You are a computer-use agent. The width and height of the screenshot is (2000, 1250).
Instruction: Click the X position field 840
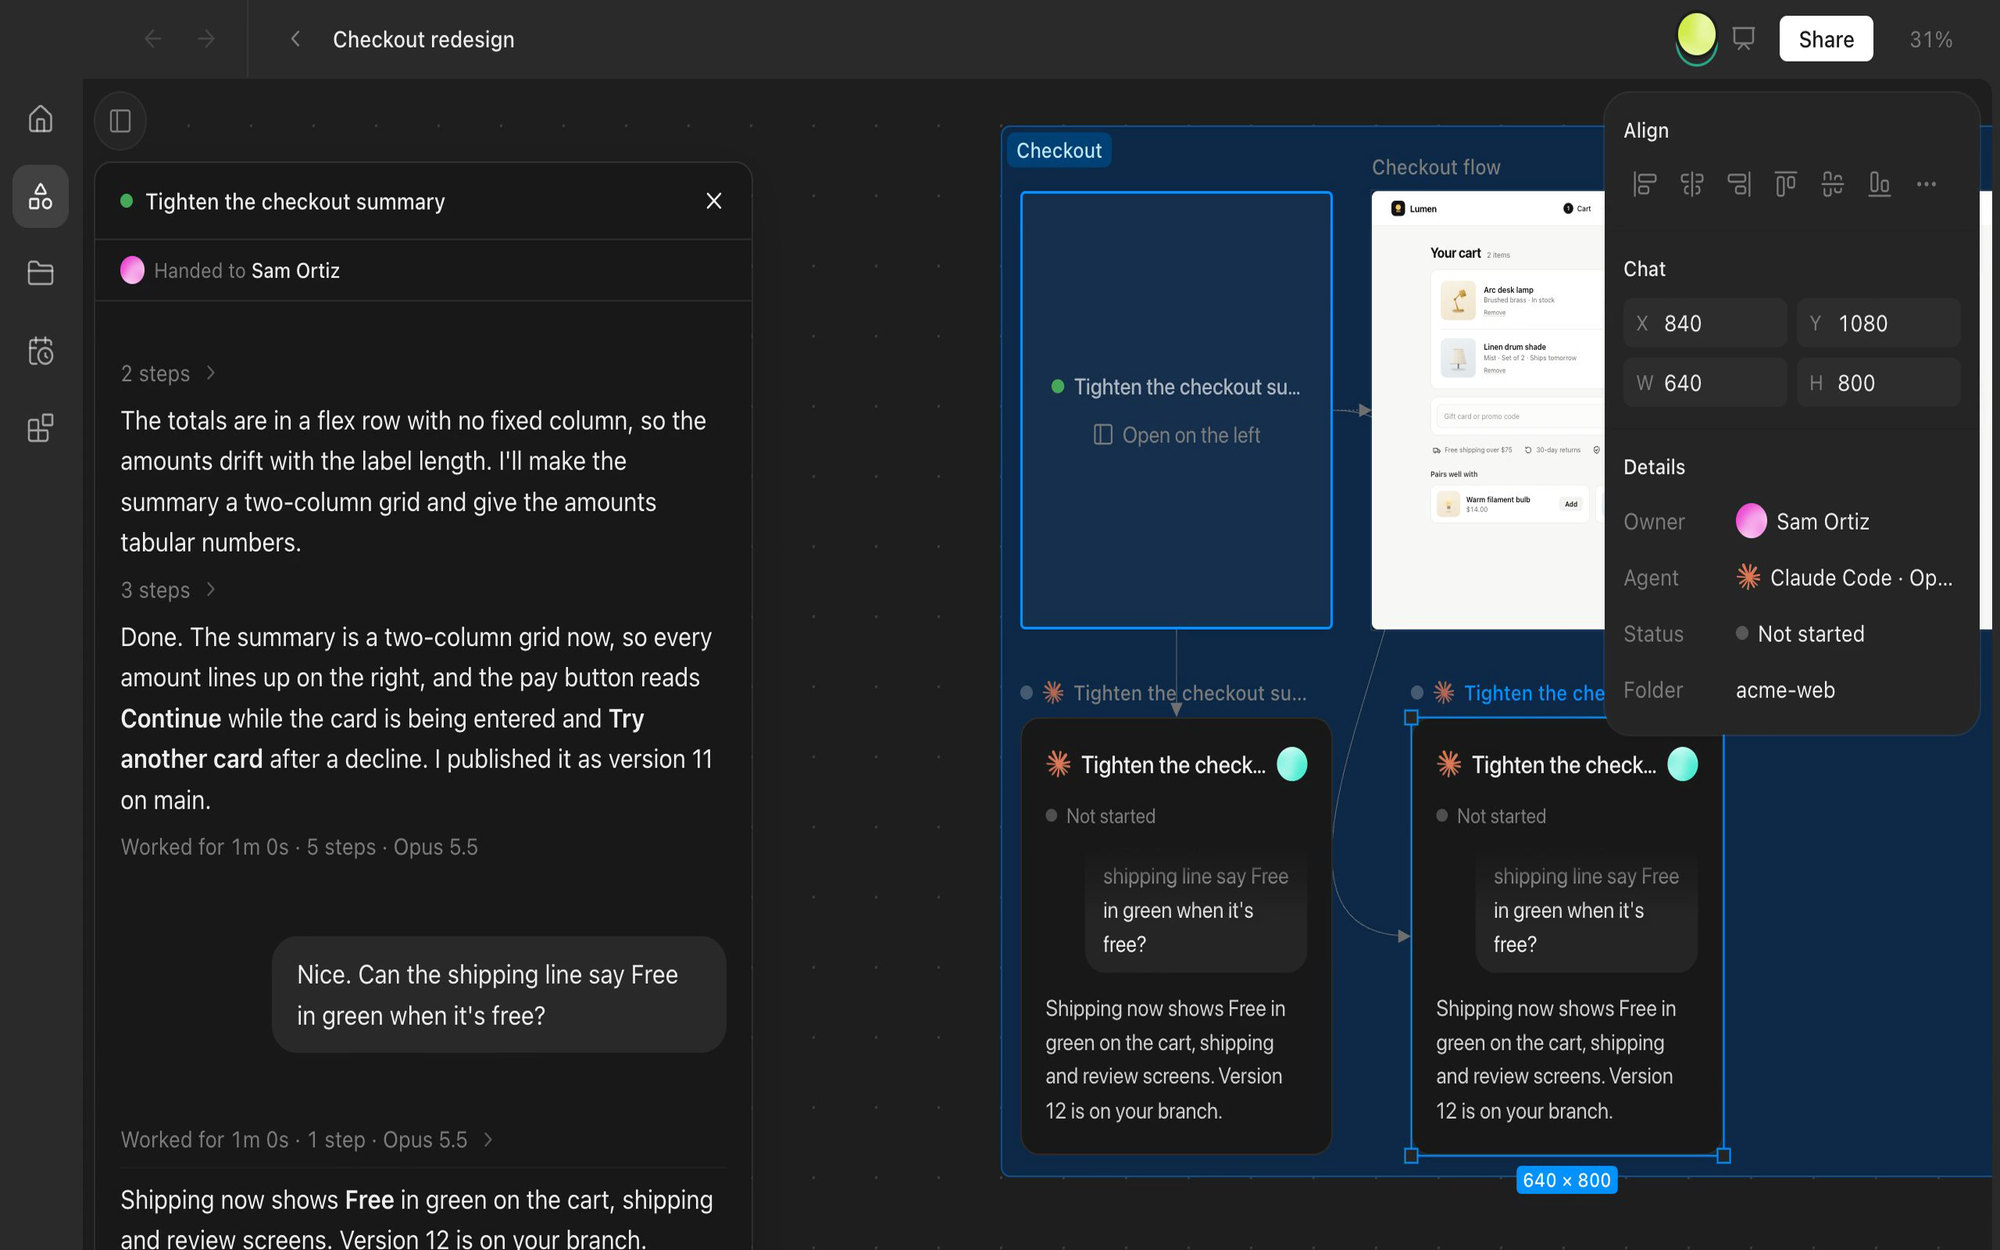pos(1704,323)
